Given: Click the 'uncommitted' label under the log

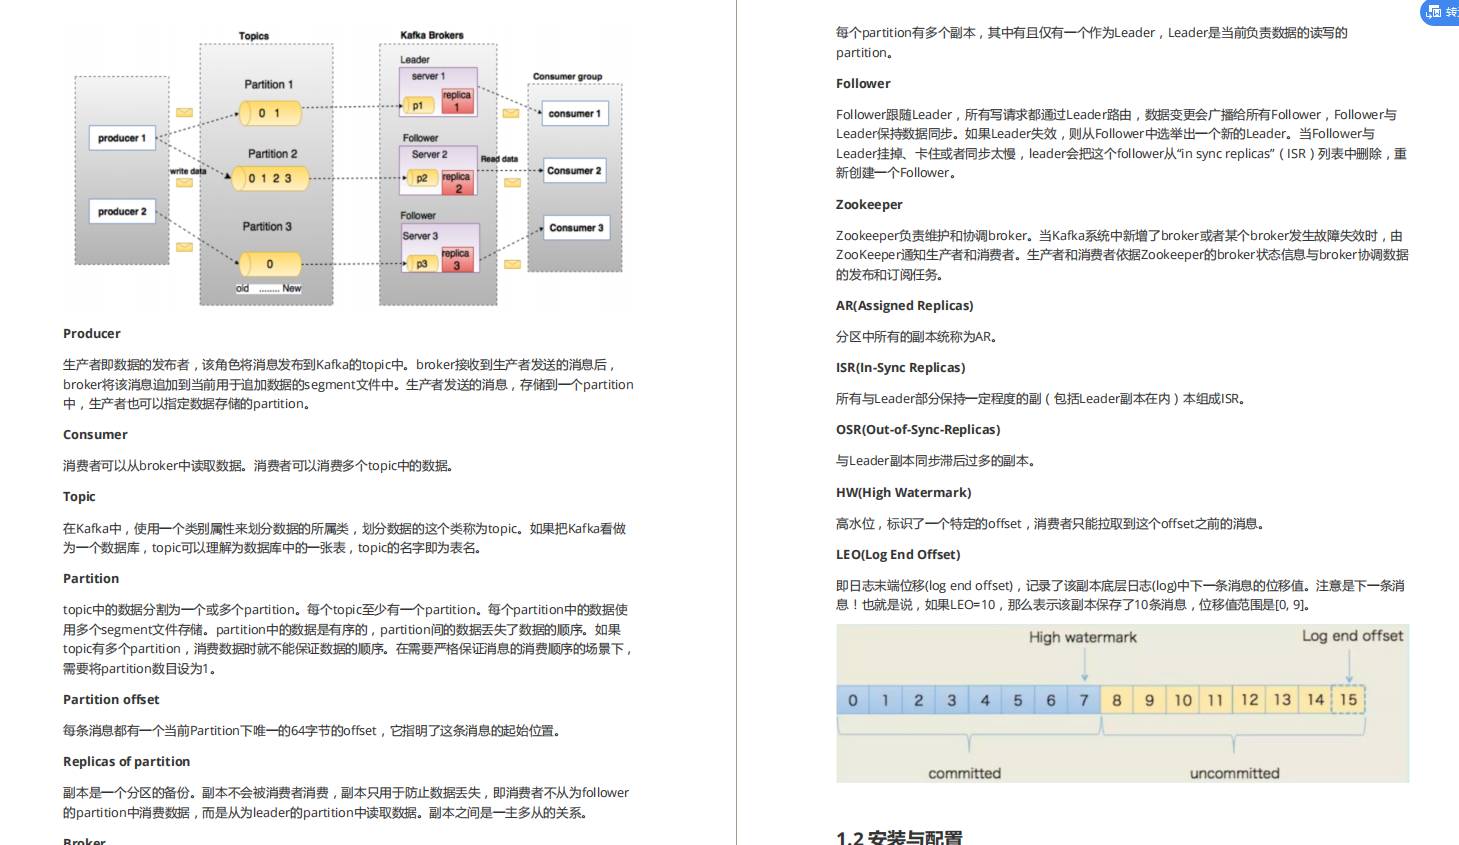Looking at the screenshot, I should tap(1234, 774).
